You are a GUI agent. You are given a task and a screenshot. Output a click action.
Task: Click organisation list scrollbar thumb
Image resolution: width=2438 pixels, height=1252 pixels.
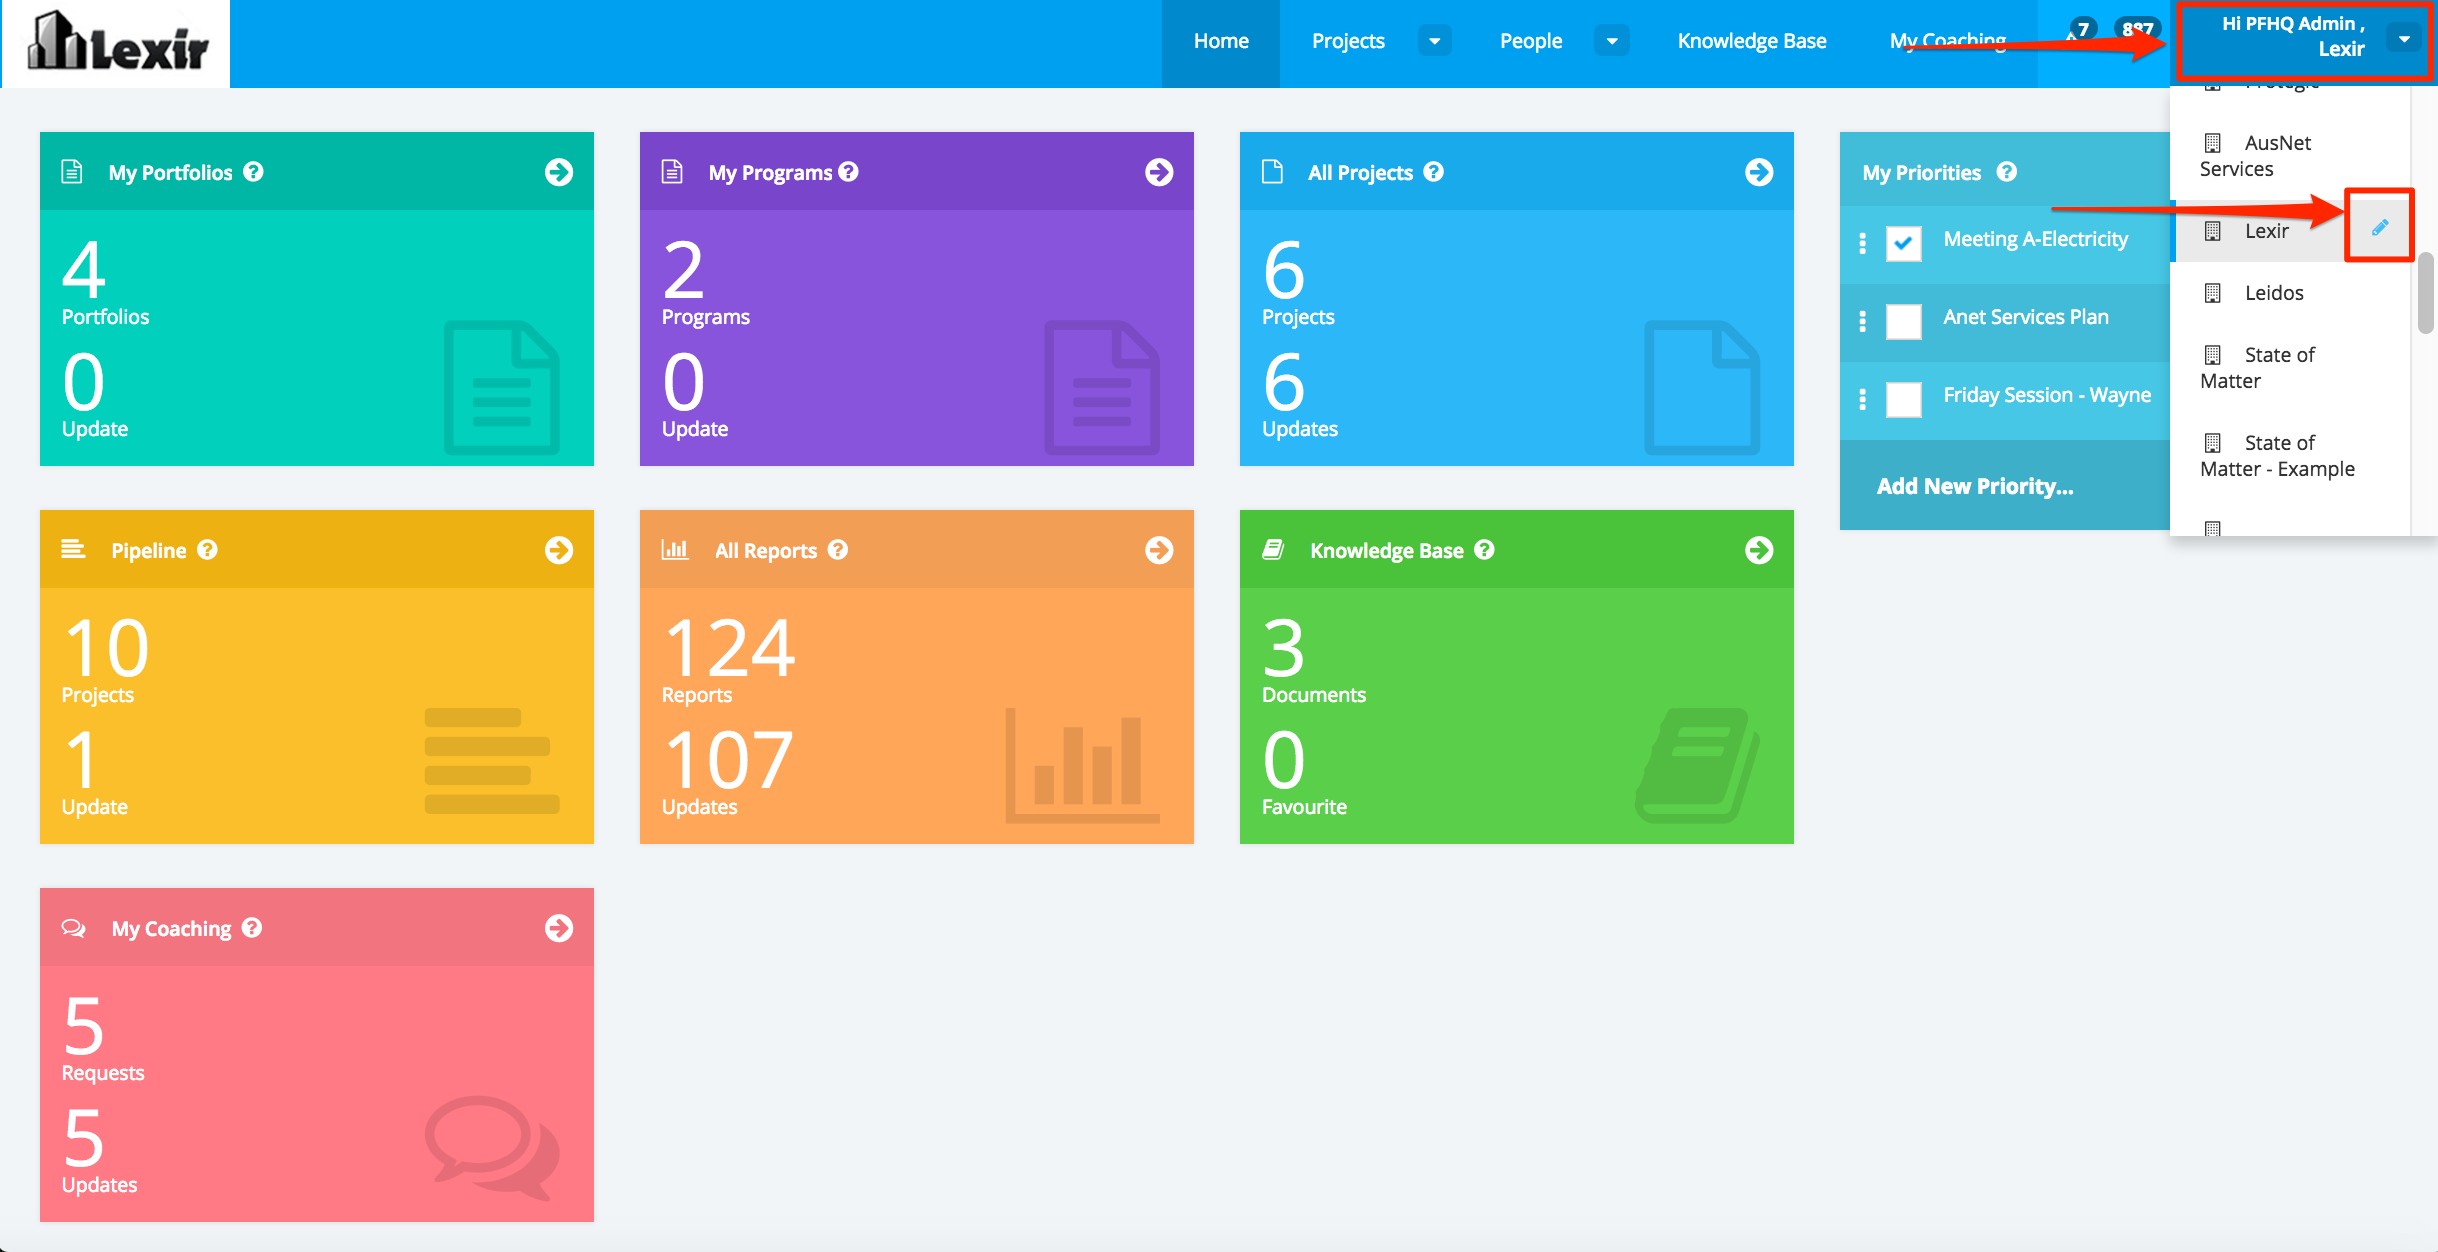tap(2425, 293)
